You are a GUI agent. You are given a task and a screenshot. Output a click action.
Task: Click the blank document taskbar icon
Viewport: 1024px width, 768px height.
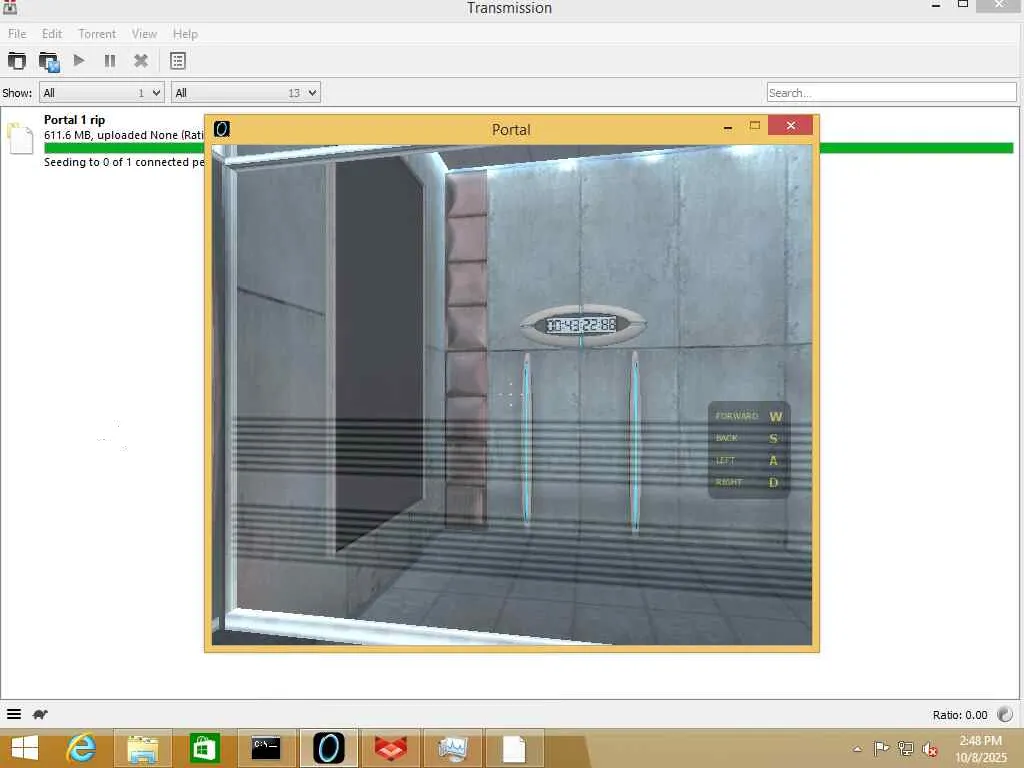[514, 748]
